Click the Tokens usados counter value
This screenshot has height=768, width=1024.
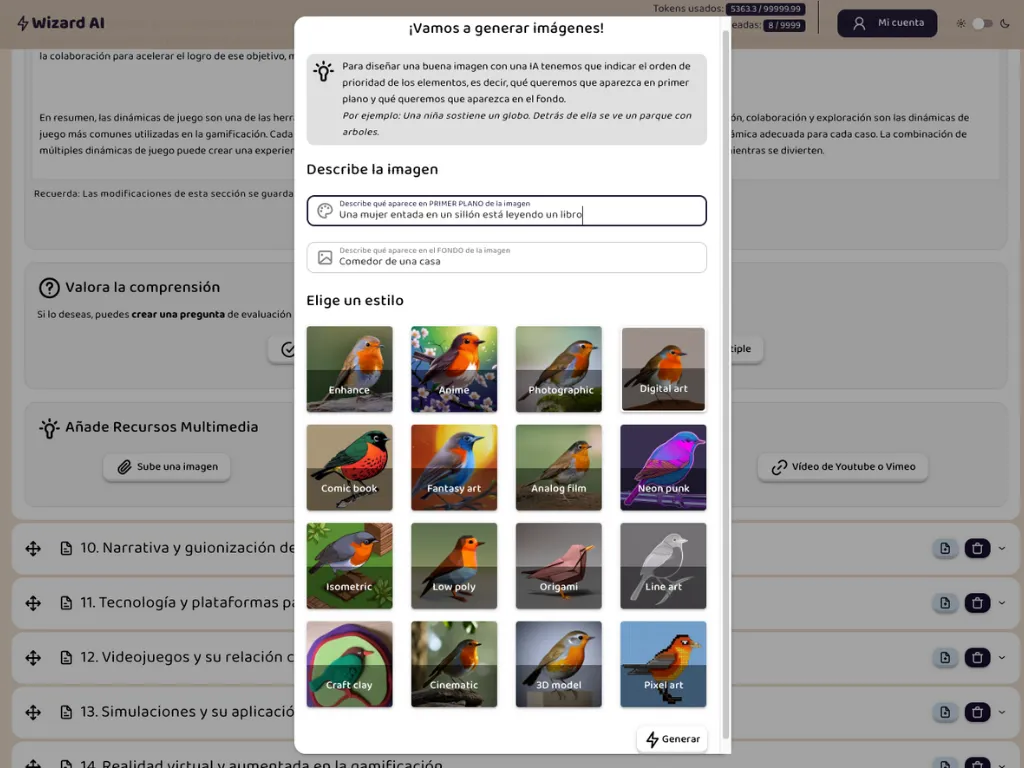point(765,9)
